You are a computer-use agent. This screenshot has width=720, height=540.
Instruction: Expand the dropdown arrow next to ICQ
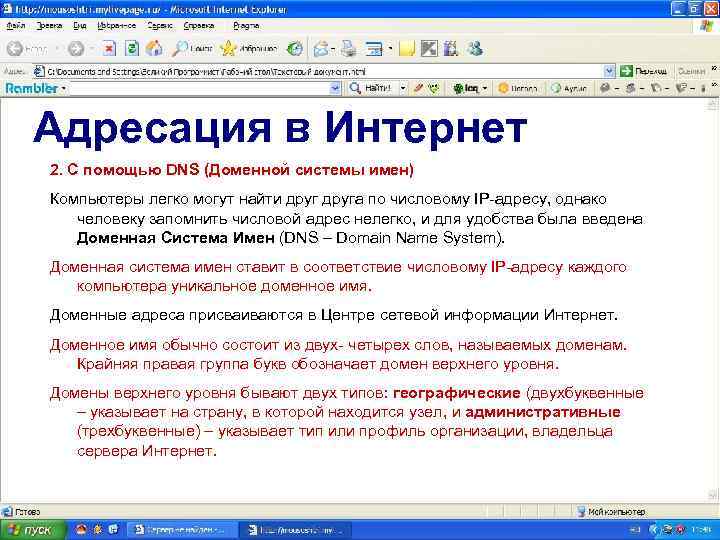click(484, 88)
